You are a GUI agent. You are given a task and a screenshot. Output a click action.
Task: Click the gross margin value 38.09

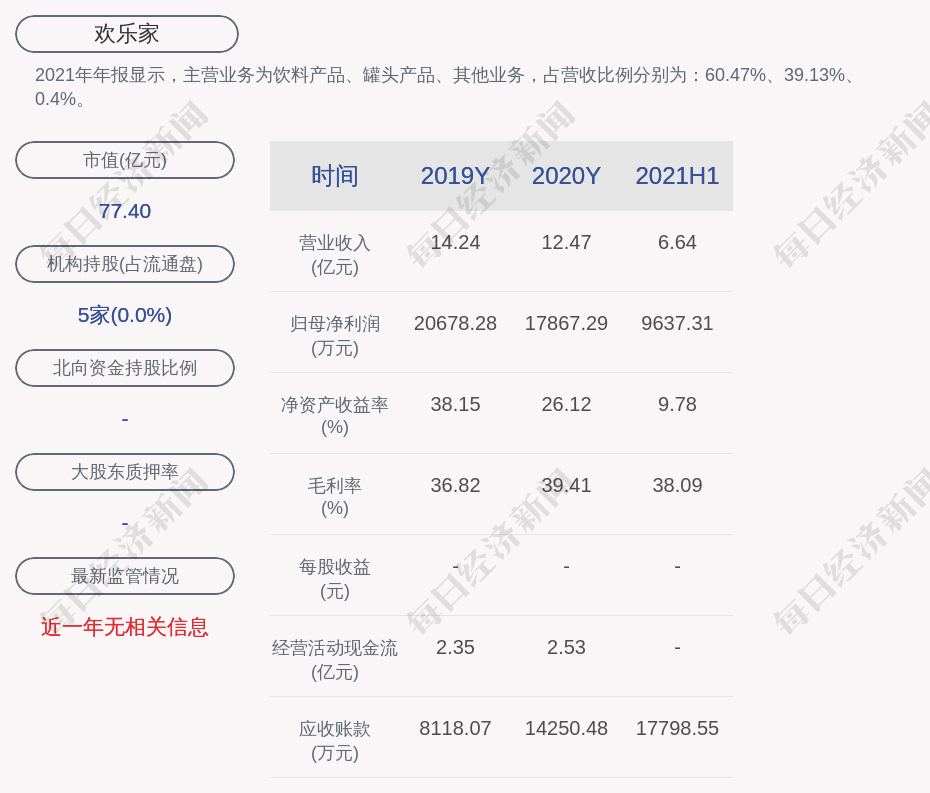coord(677,485)
